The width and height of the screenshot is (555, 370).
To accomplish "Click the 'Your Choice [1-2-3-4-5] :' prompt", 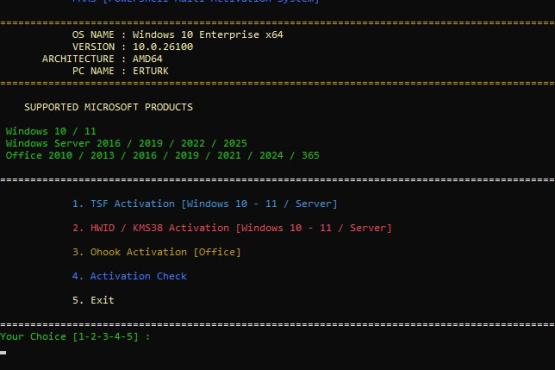I will 75,337.
